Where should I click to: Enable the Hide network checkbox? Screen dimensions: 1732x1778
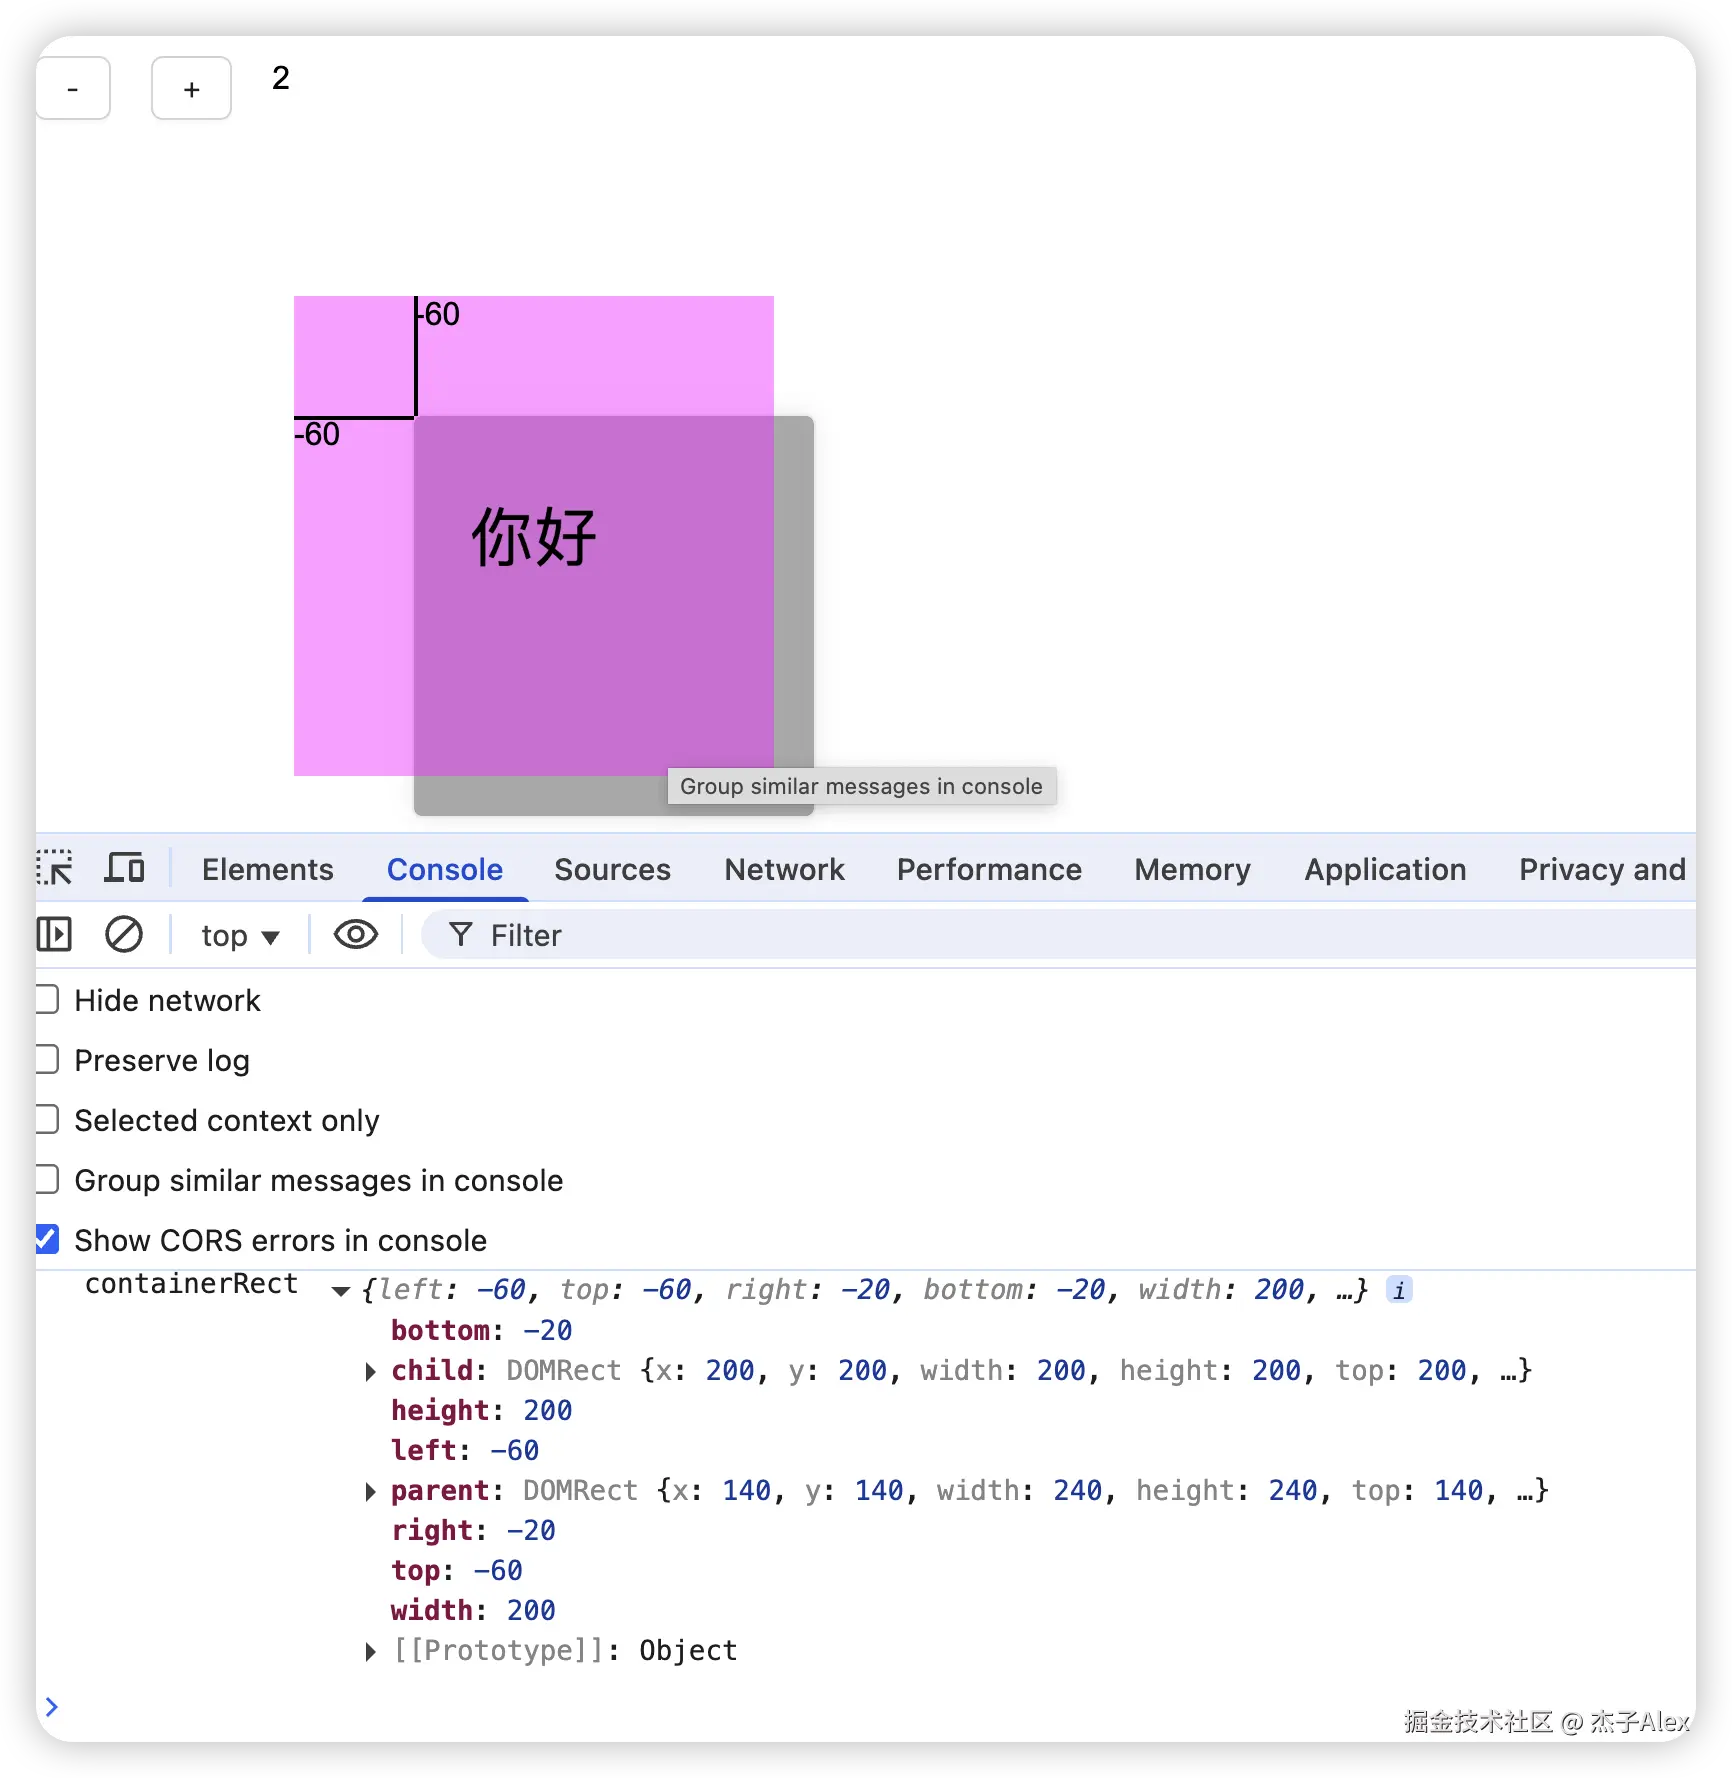coord(47,1000)
